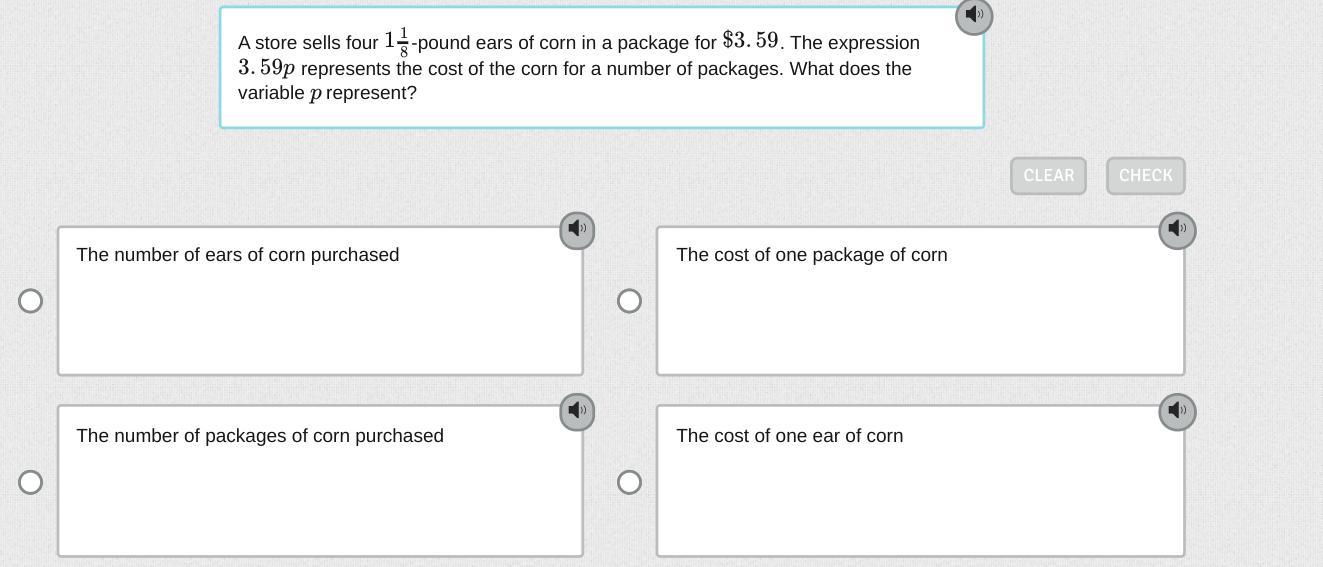Play audio for 'cost of one package of corn'
This screenshot has width=1323, height=567.
(x=1177, y=230)
